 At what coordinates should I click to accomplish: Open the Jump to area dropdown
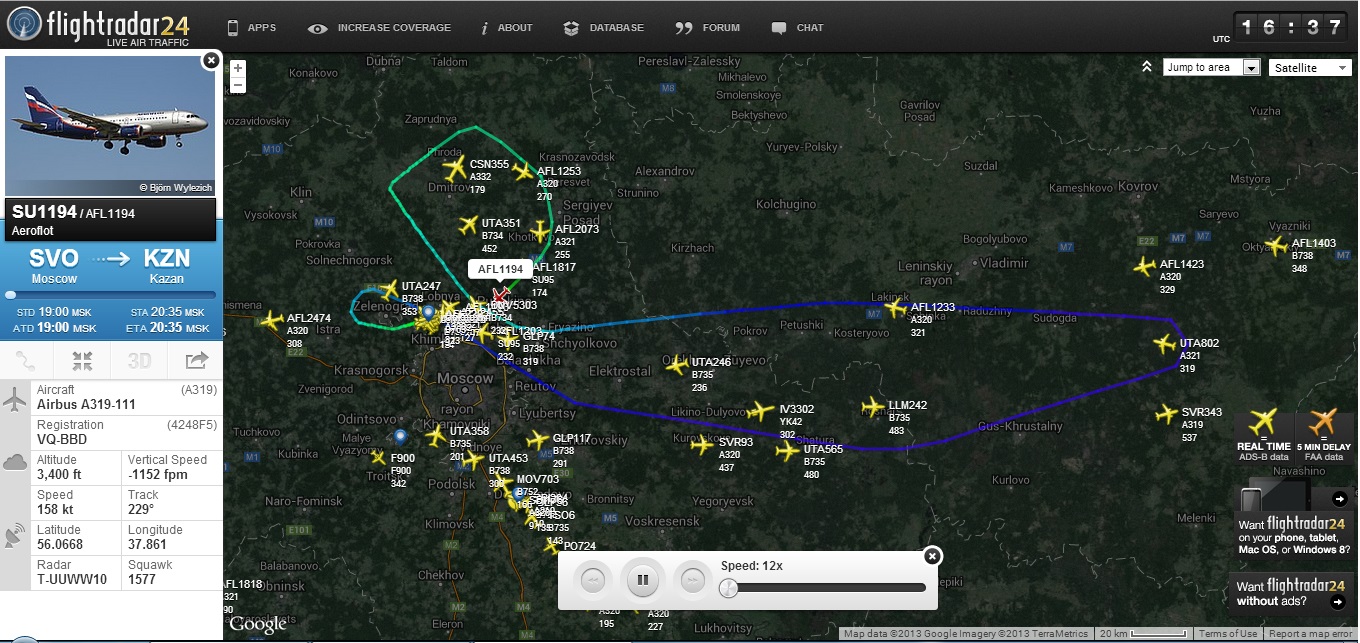pos(1211,67)
